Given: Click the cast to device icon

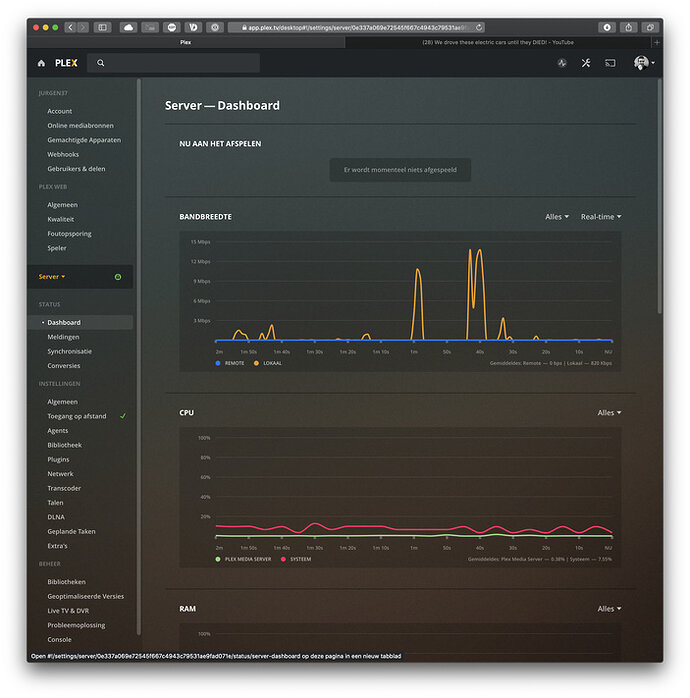Looking at the screenshot, I should click(x=610, y=63).
